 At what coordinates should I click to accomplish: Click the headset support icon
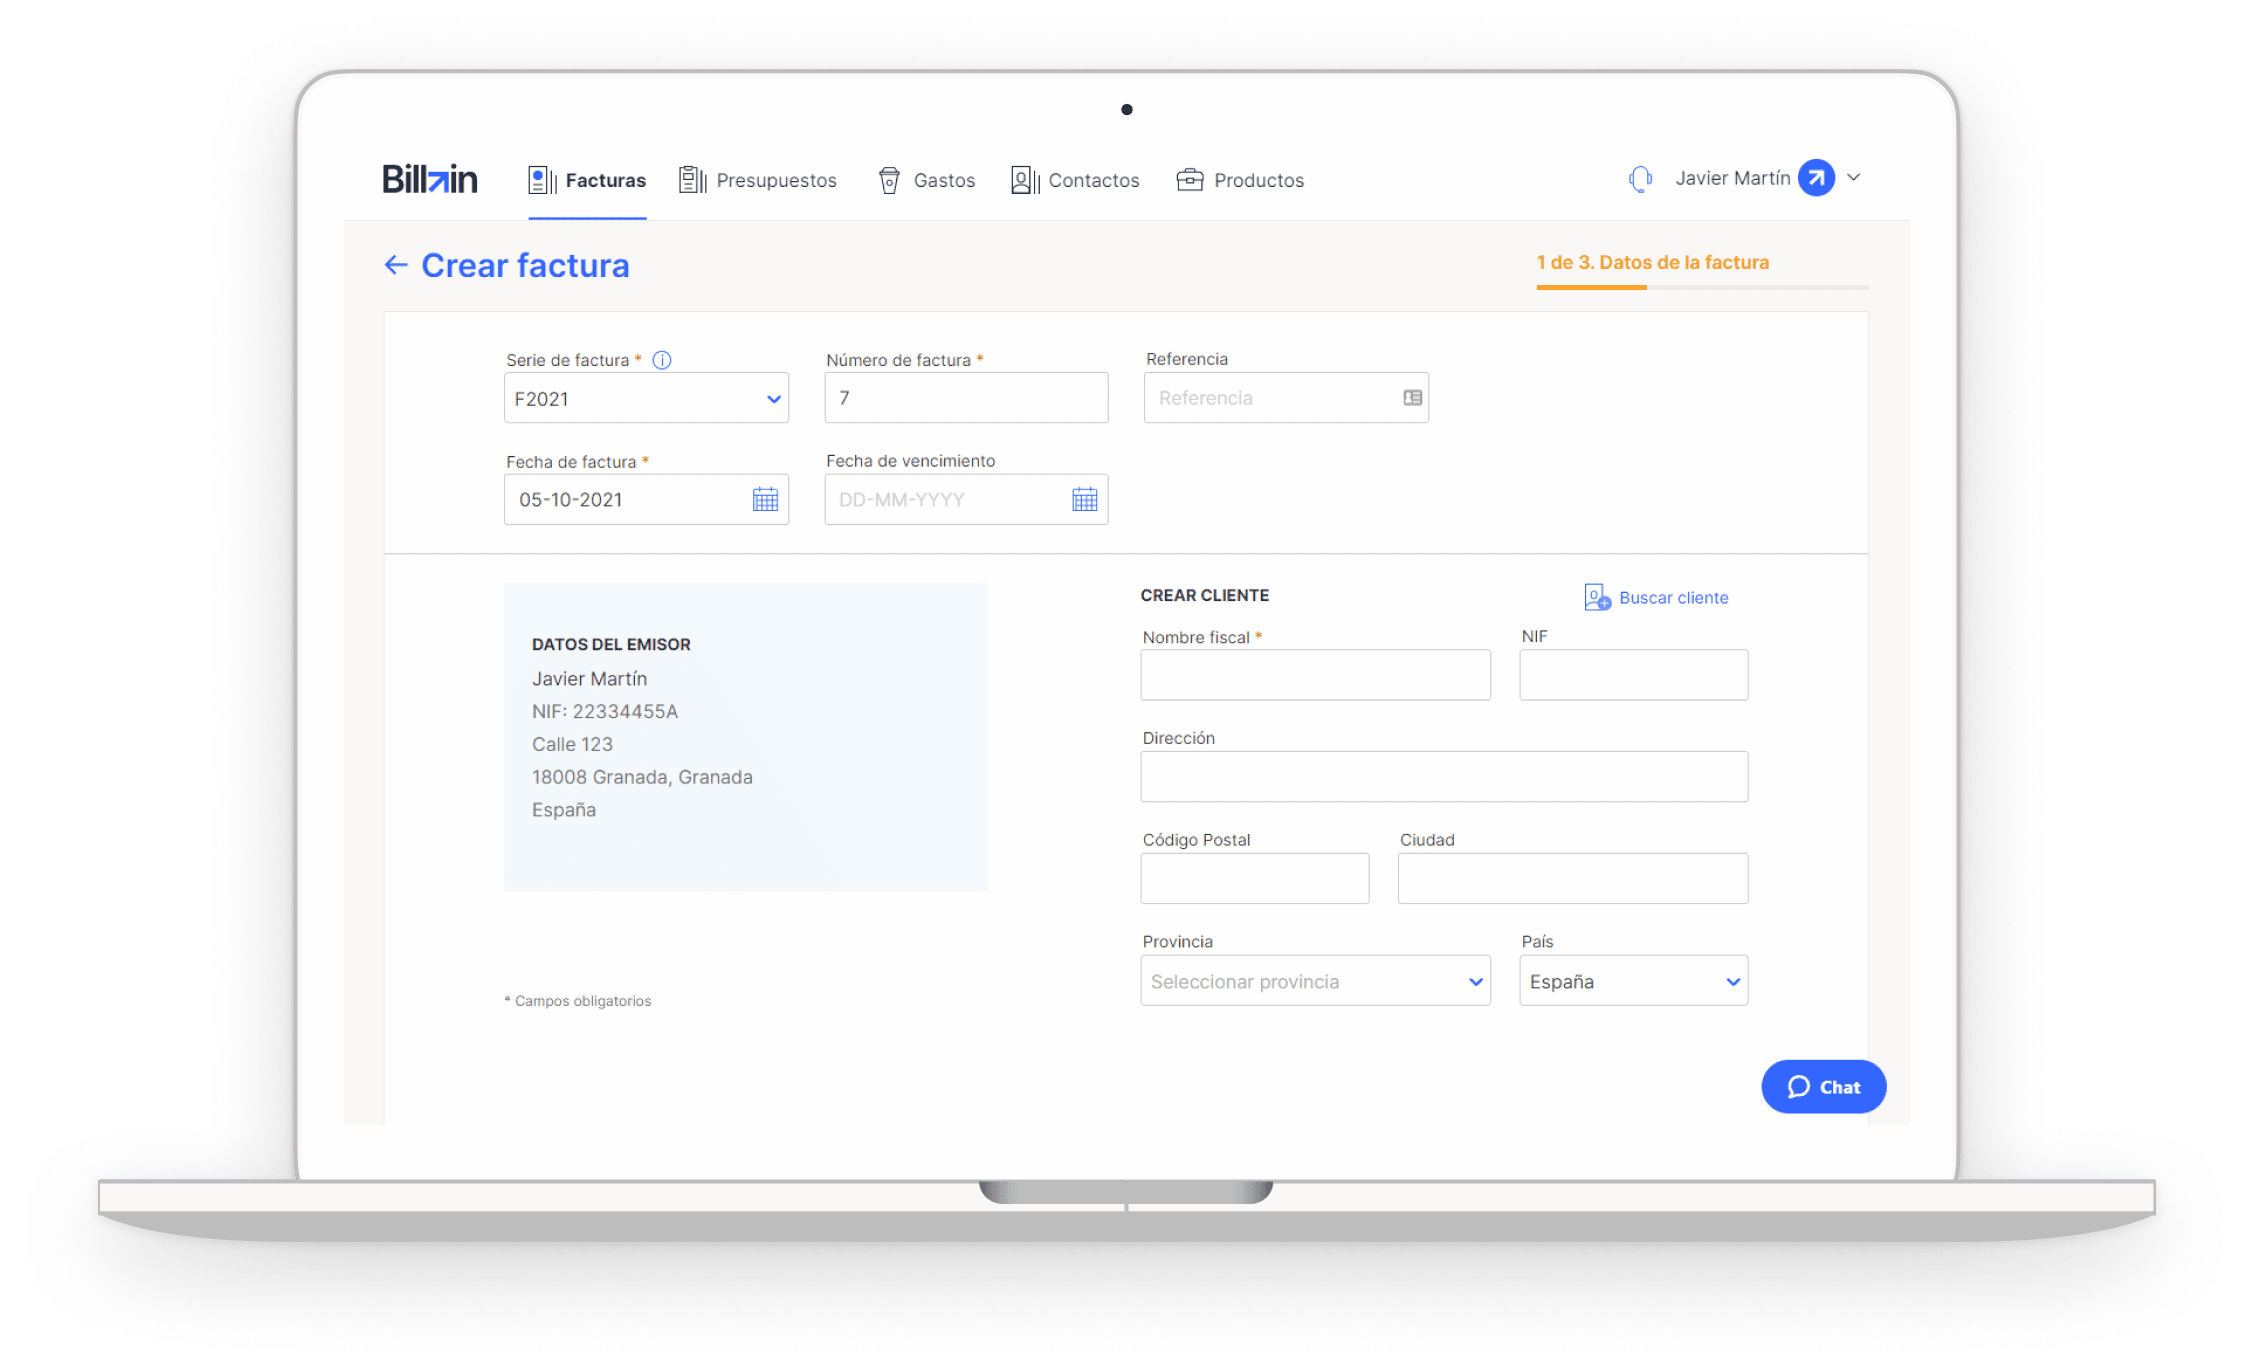tap(1640, 179)
